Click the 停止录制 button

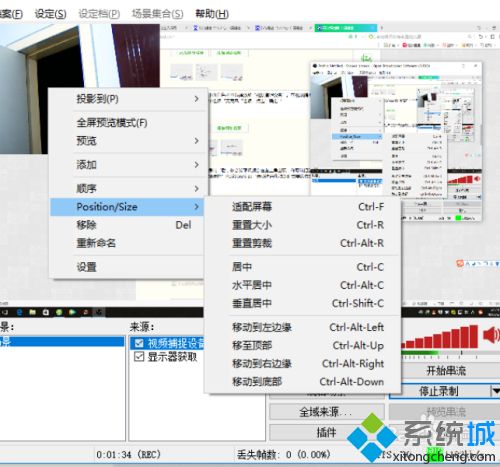[x=440, y=391]
